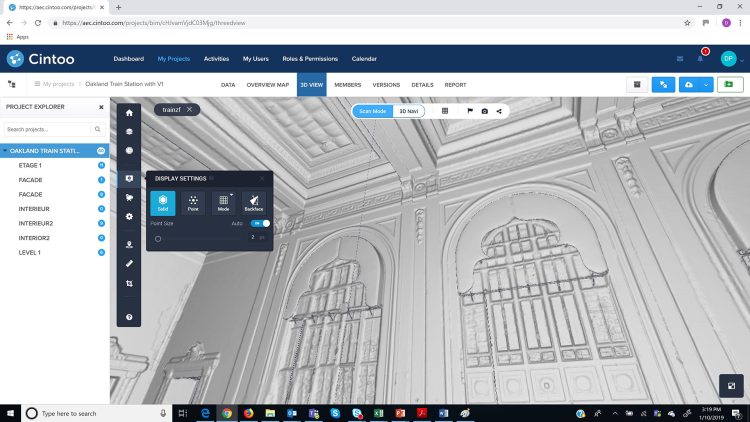Enable Backface display option
Screen dimensions: 750x422
(254, 203)
